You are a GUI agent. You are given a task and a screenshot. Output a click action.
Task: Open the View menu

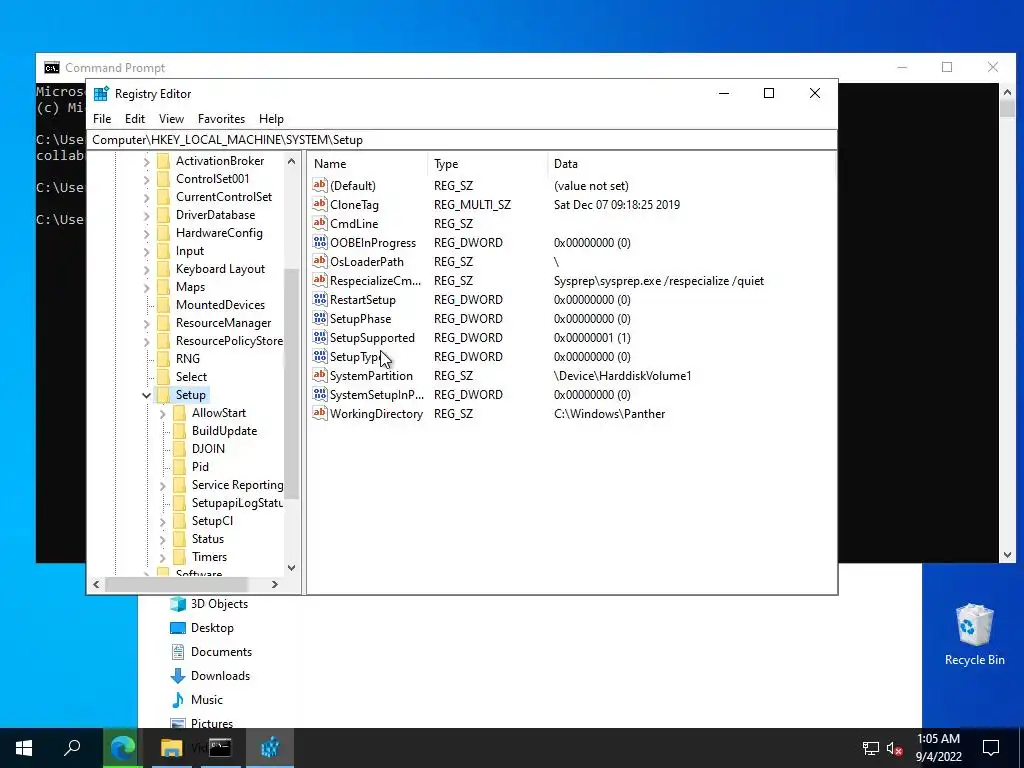click(x=171, y=119)
